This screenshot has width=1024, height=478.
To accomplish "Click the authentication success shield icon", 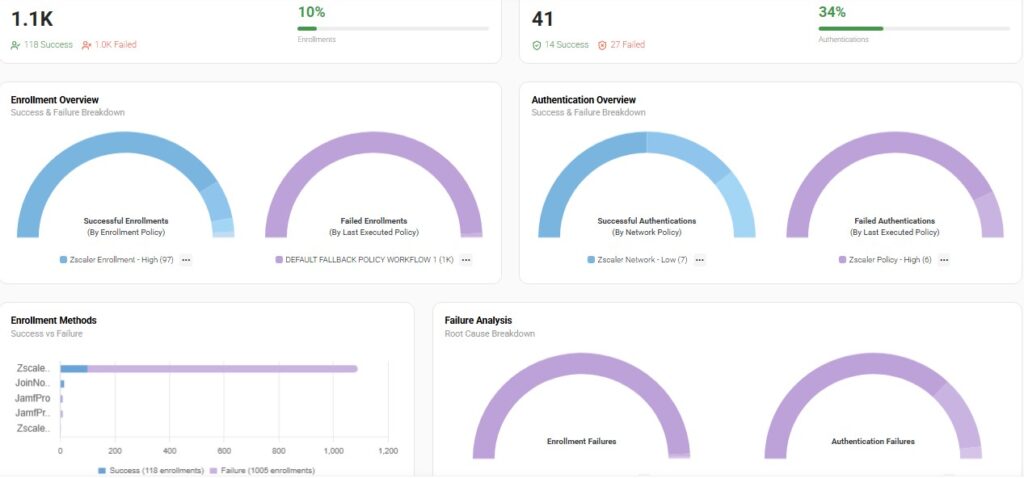I will [x=536, y=45].
